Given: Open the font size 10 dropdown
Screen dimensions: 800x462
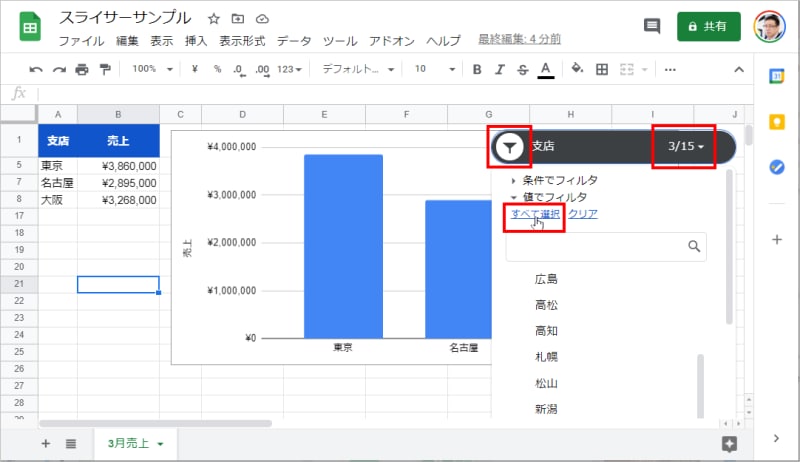Looking at the screenshot, I should point(434,69).
